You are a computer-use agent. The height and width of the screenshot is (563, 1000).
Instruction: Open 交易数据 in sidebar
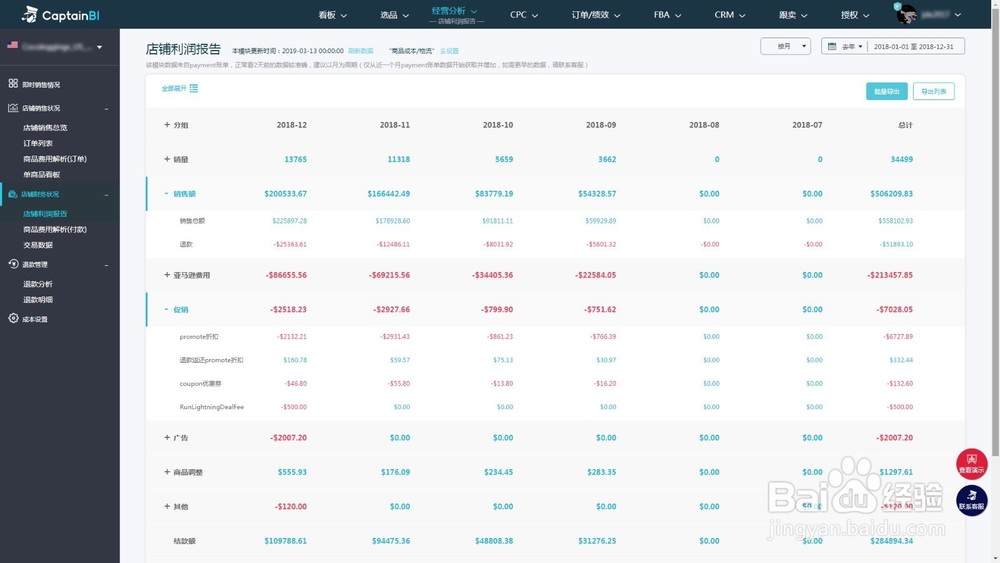(x=38, y=245)
